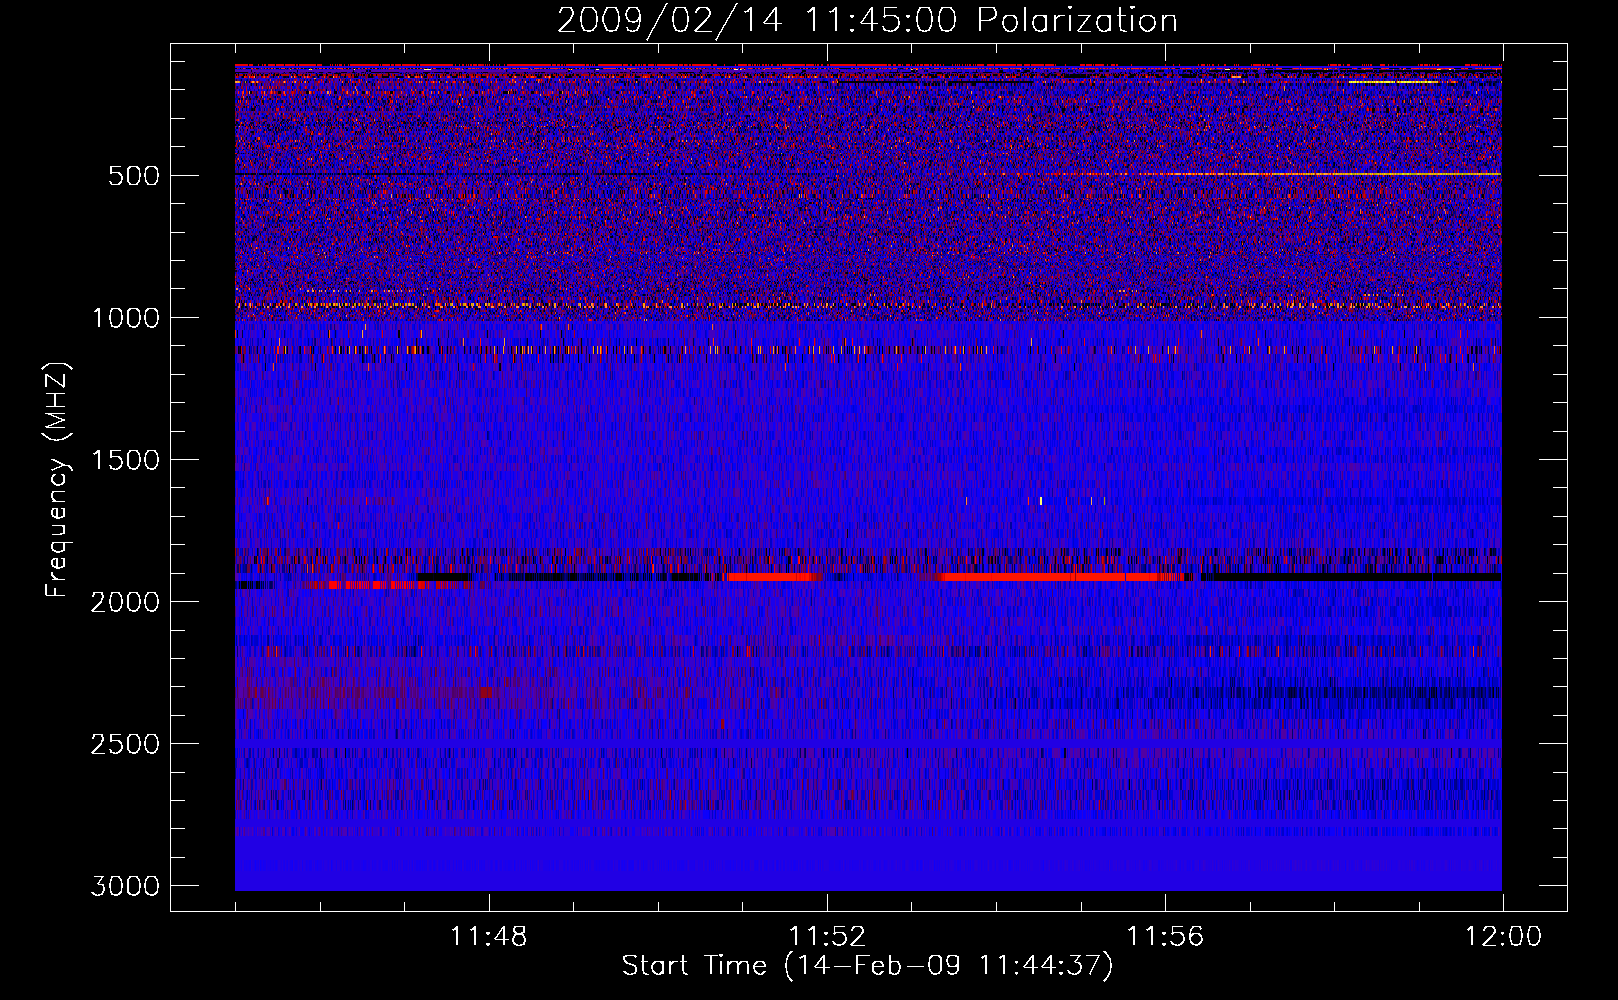Image resolution: width=1618 pixels, height=1000 pixels.
Task: Click the 1000 frequency tick label
Action: point(125,318)
